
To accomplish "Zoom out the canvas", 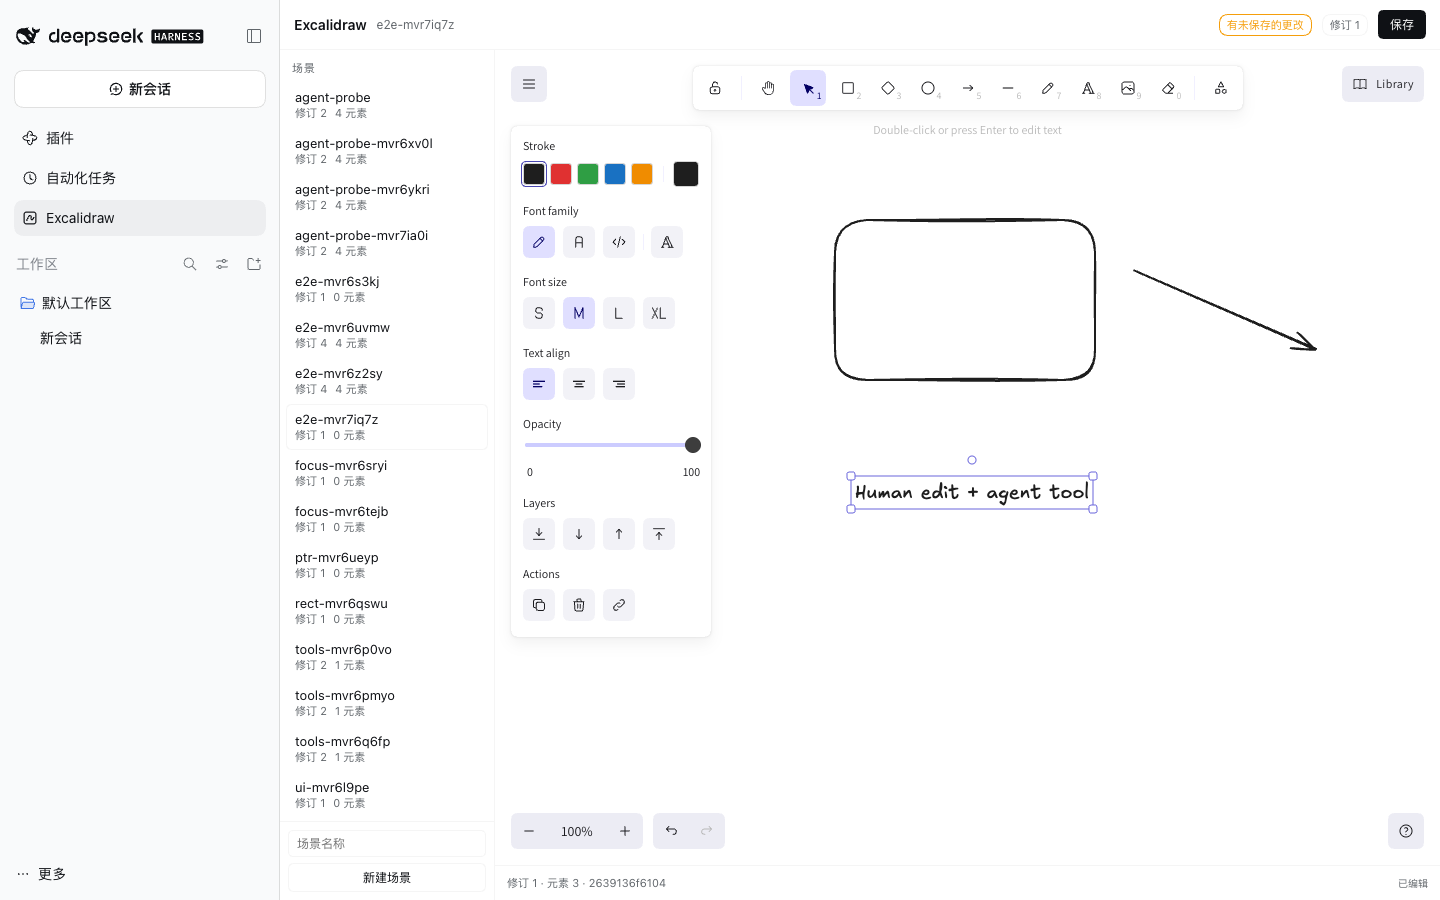I will click(529, 831).
